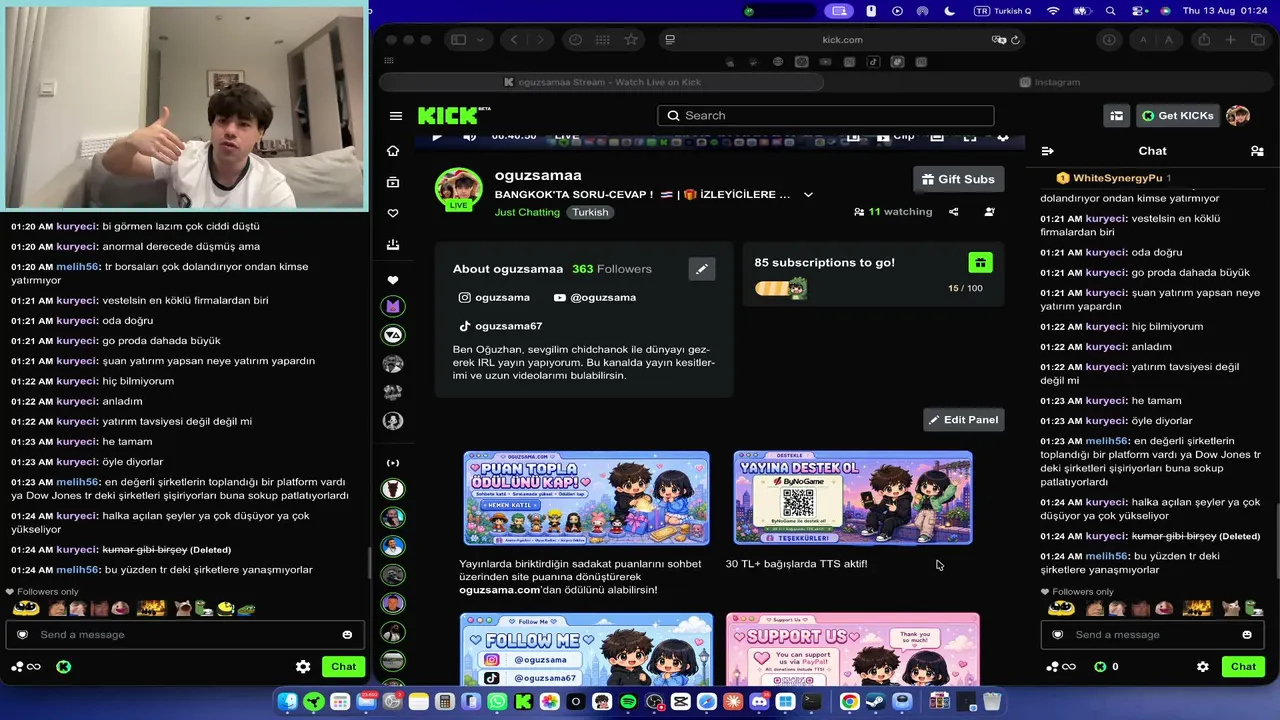
Task: Switch to oguzsamaa Stream Safari tab
Action: [x=602, y=82]
